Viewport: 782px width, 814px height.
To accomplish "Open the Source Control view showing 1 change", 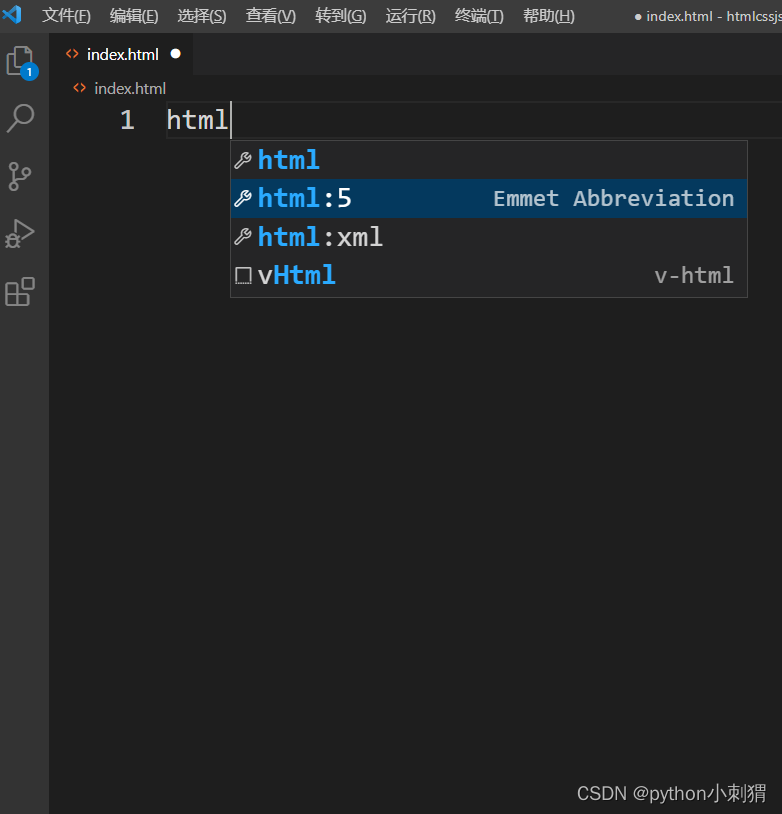I will coord(20,176).
